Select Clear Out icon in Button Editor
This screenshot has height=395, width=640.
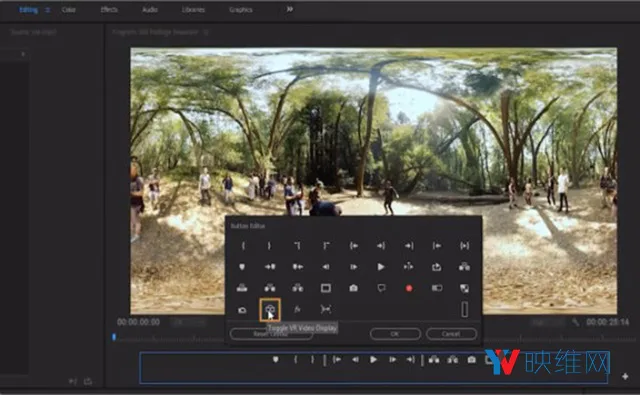[326, 246]
